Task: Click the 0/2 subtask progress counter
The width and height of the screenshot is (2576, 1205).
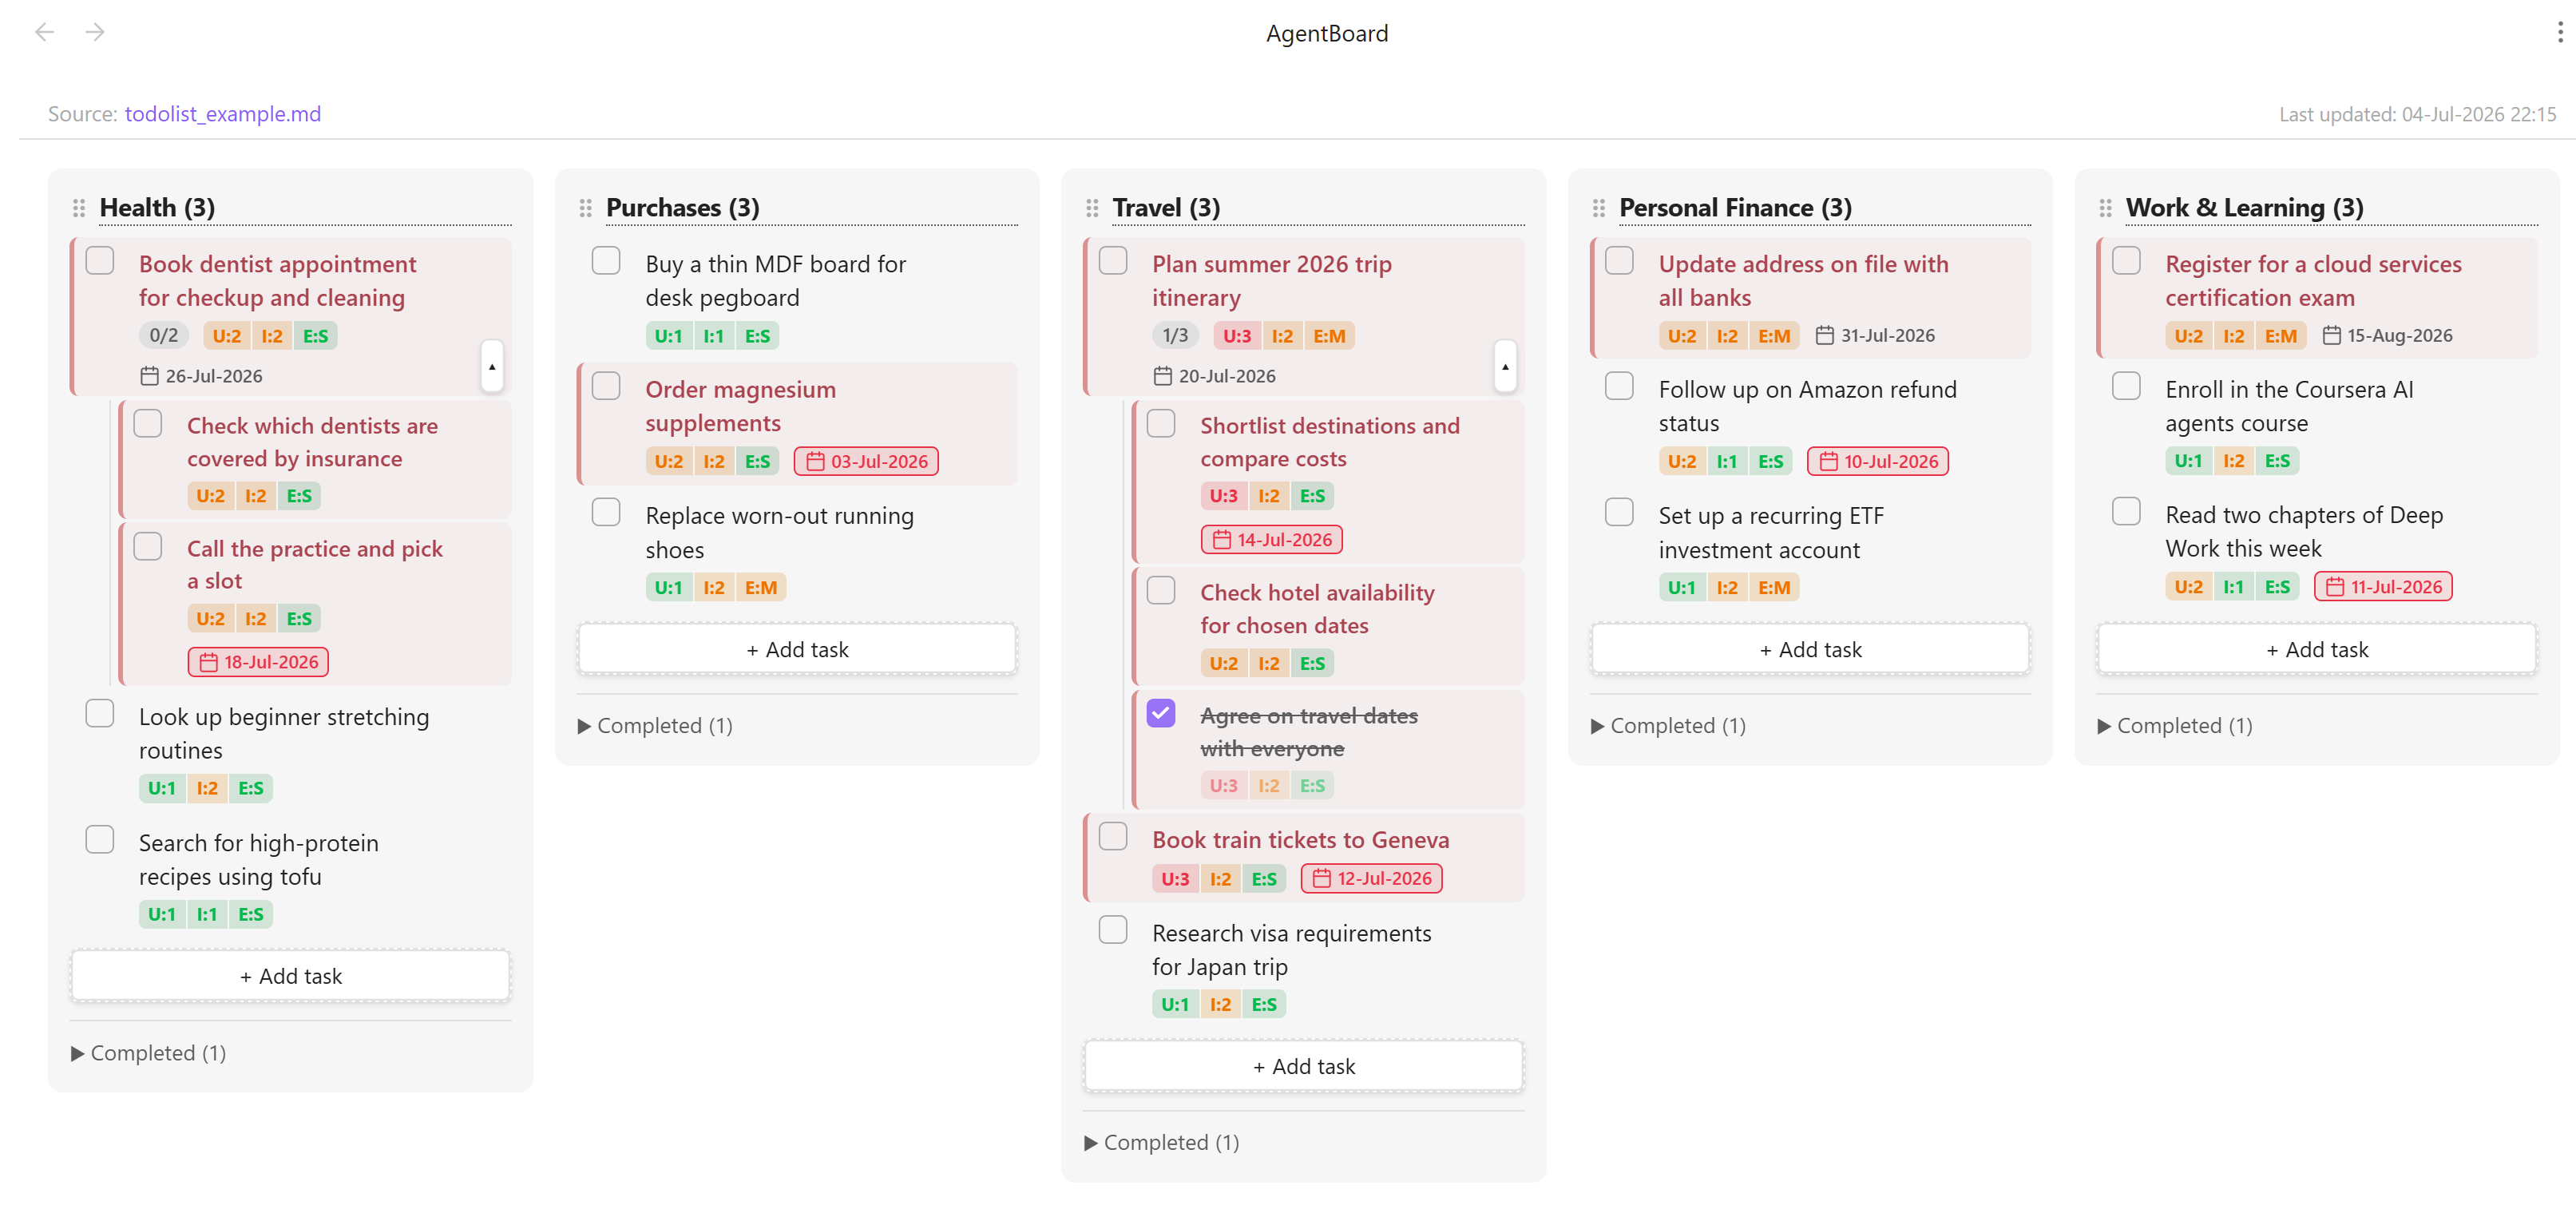Action: (x=163, y=336)
